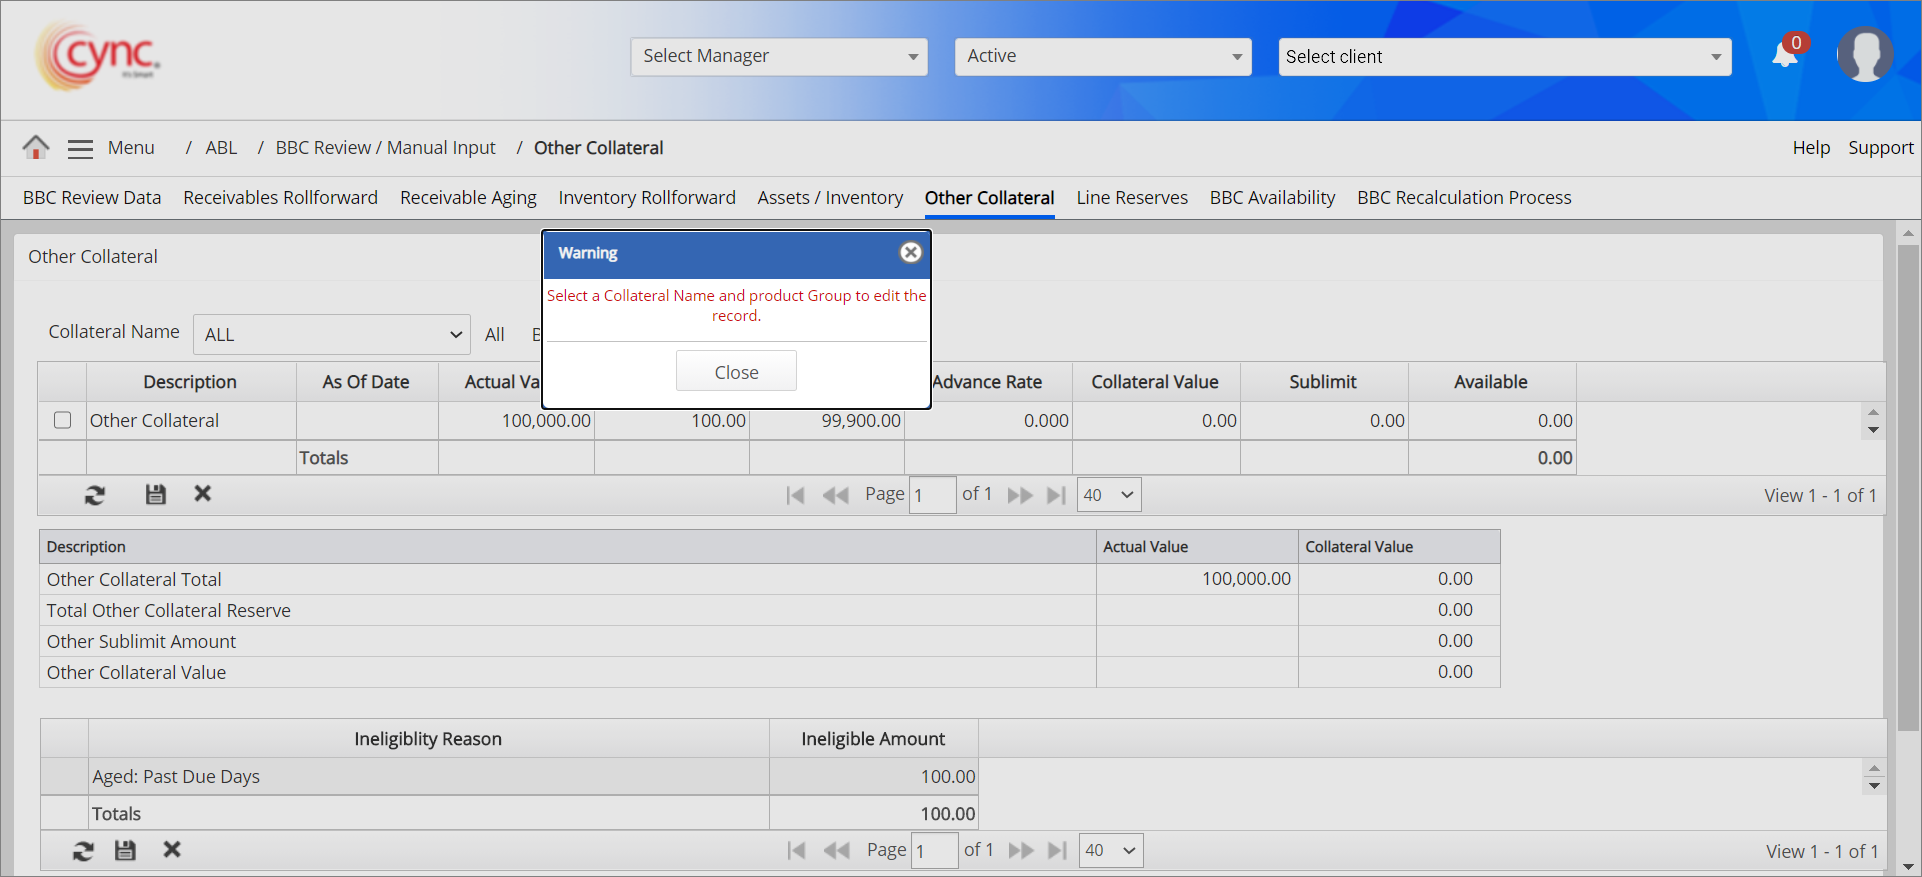Click the main vertical scrollbar
Image resolution: width=1922 pixels, height=877 pixels.
click(1908, 480)
